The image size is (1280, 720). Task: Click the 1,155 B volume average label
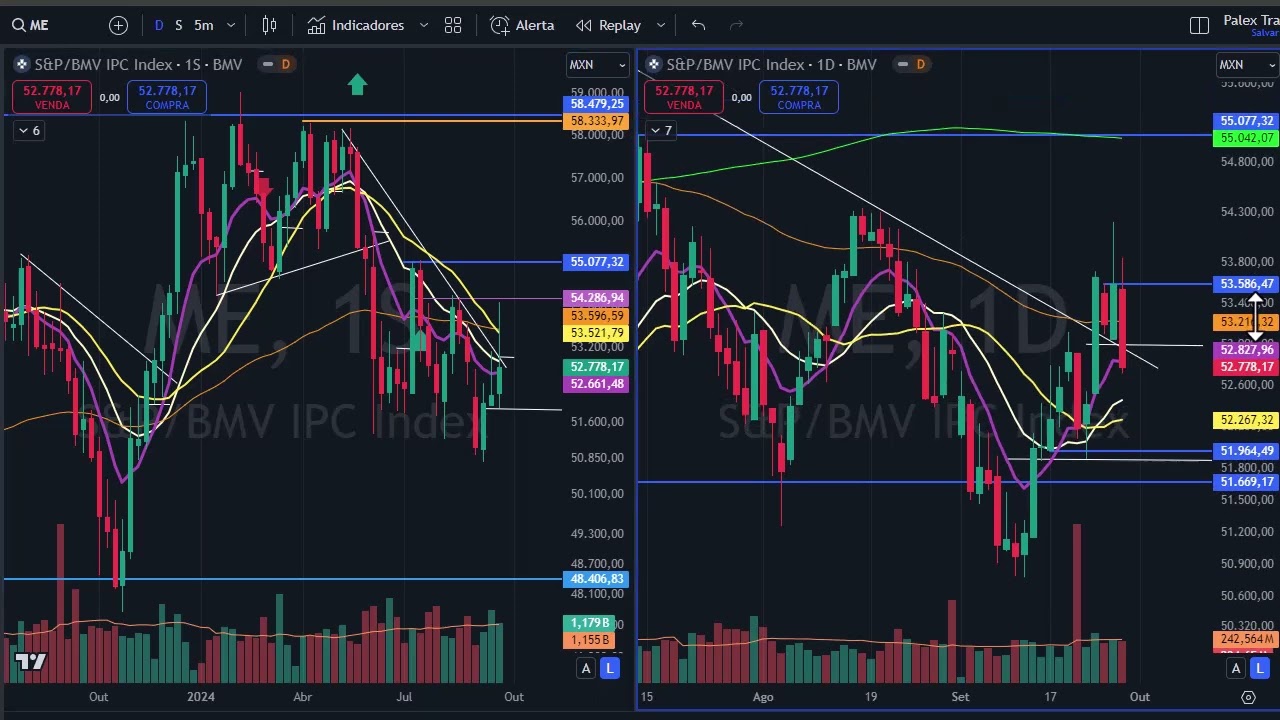pos(590,640)
